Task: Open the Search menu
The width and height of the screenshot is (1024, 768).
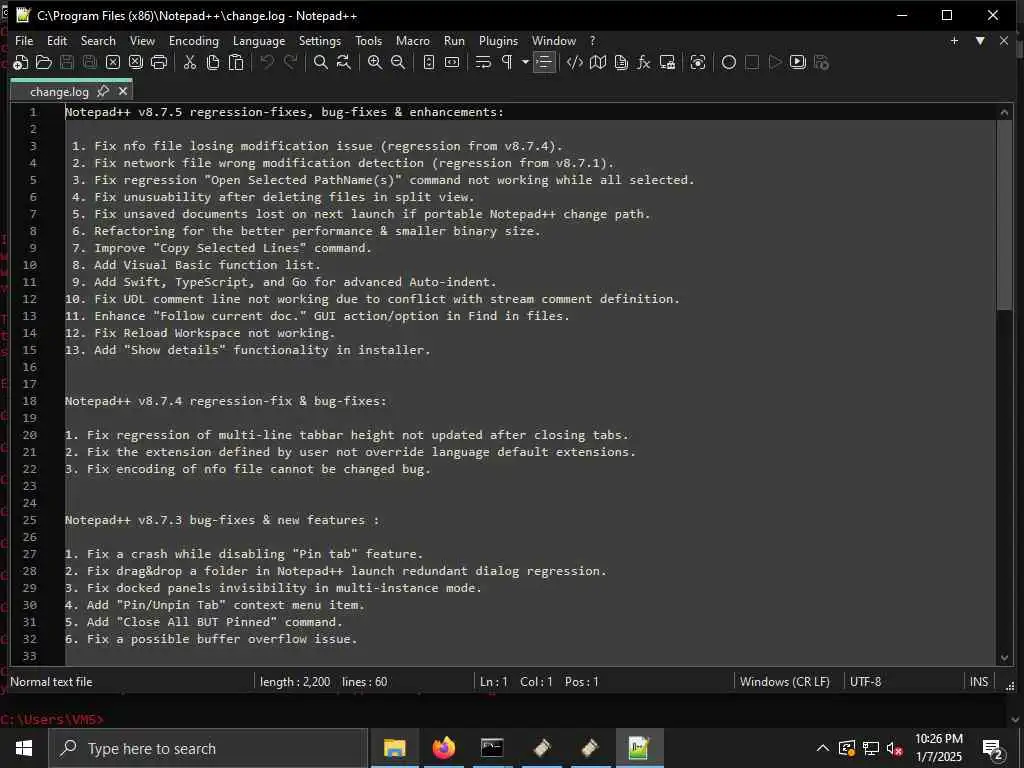Action: tap(98, 40)
